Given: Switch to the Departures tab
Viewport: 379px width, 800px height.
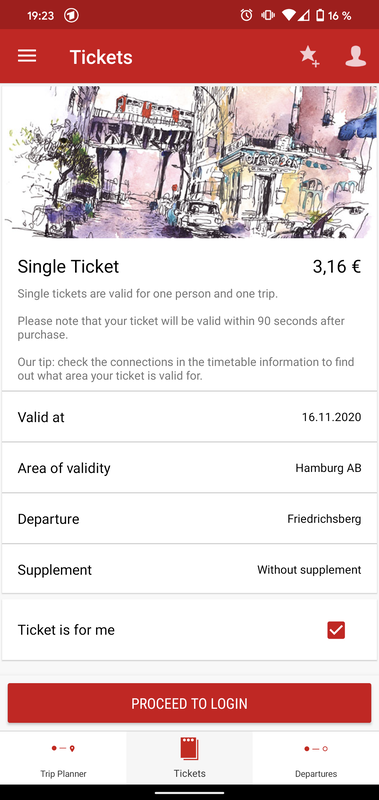Looking at the screenshot, I should (x=316, y=758).
